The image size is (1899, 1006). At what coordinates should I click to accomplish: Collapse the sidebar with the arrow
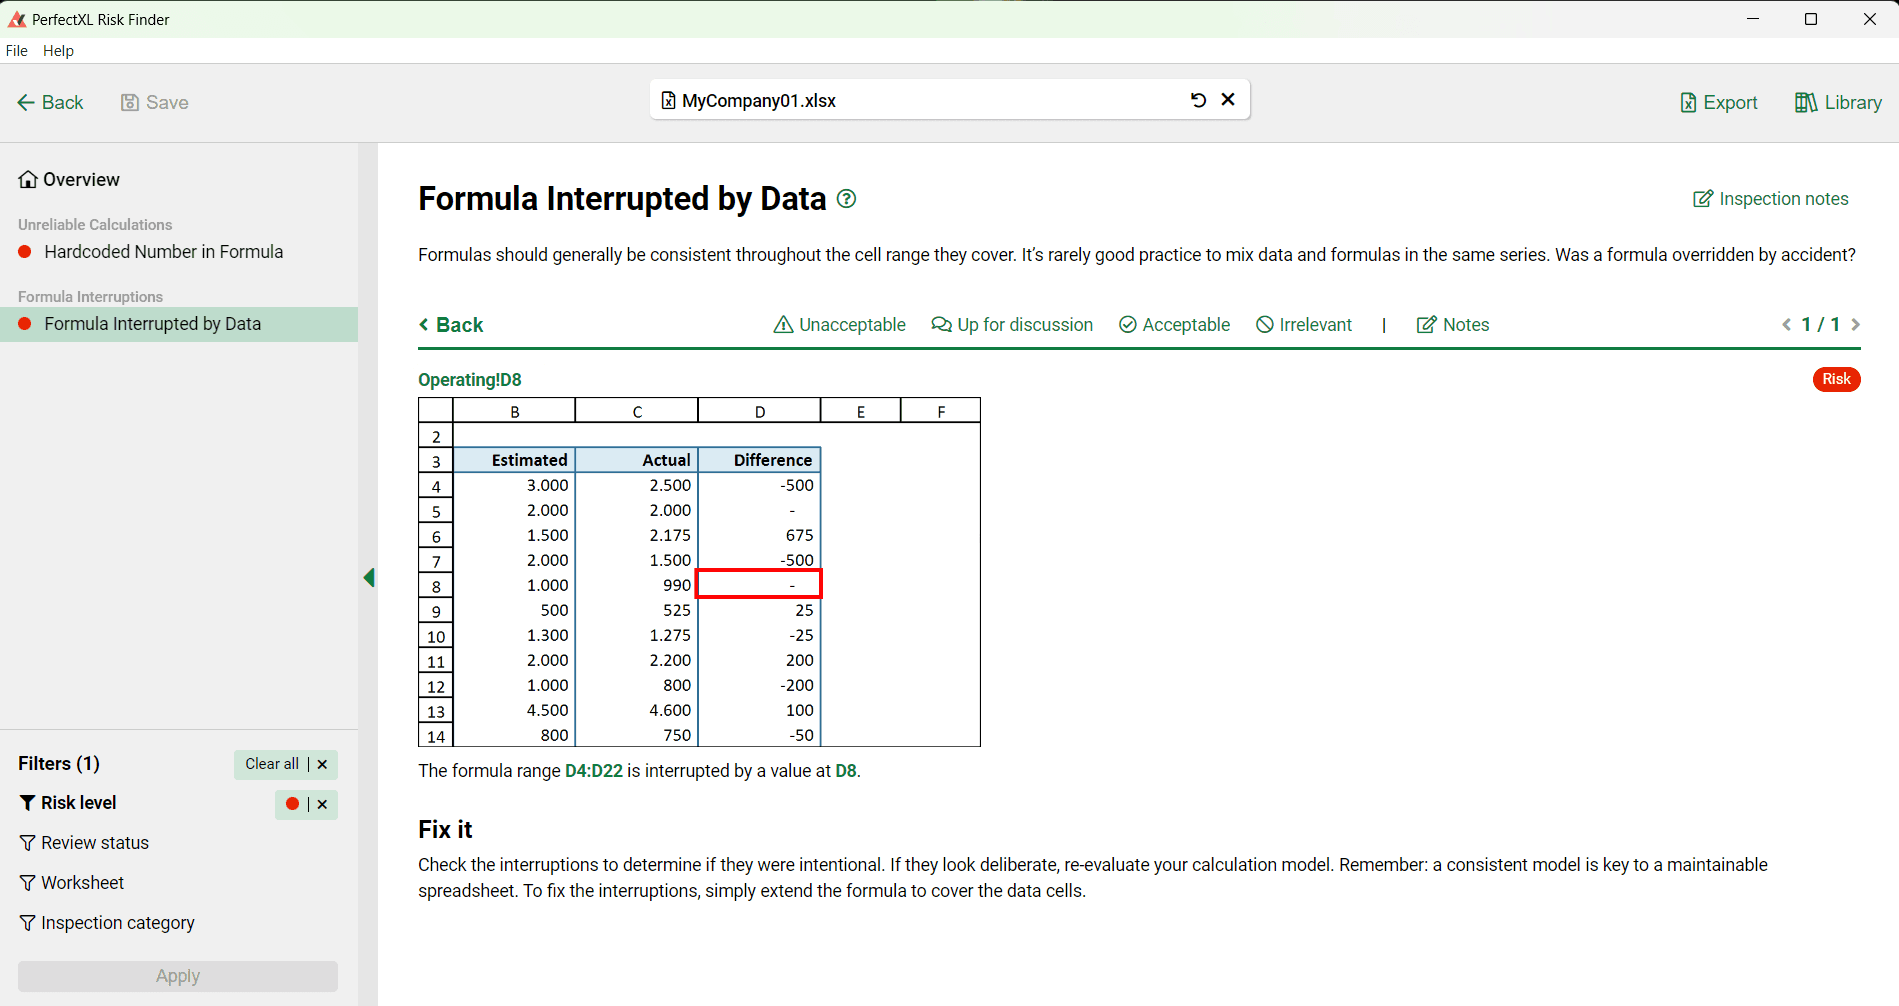click(369, 577)
